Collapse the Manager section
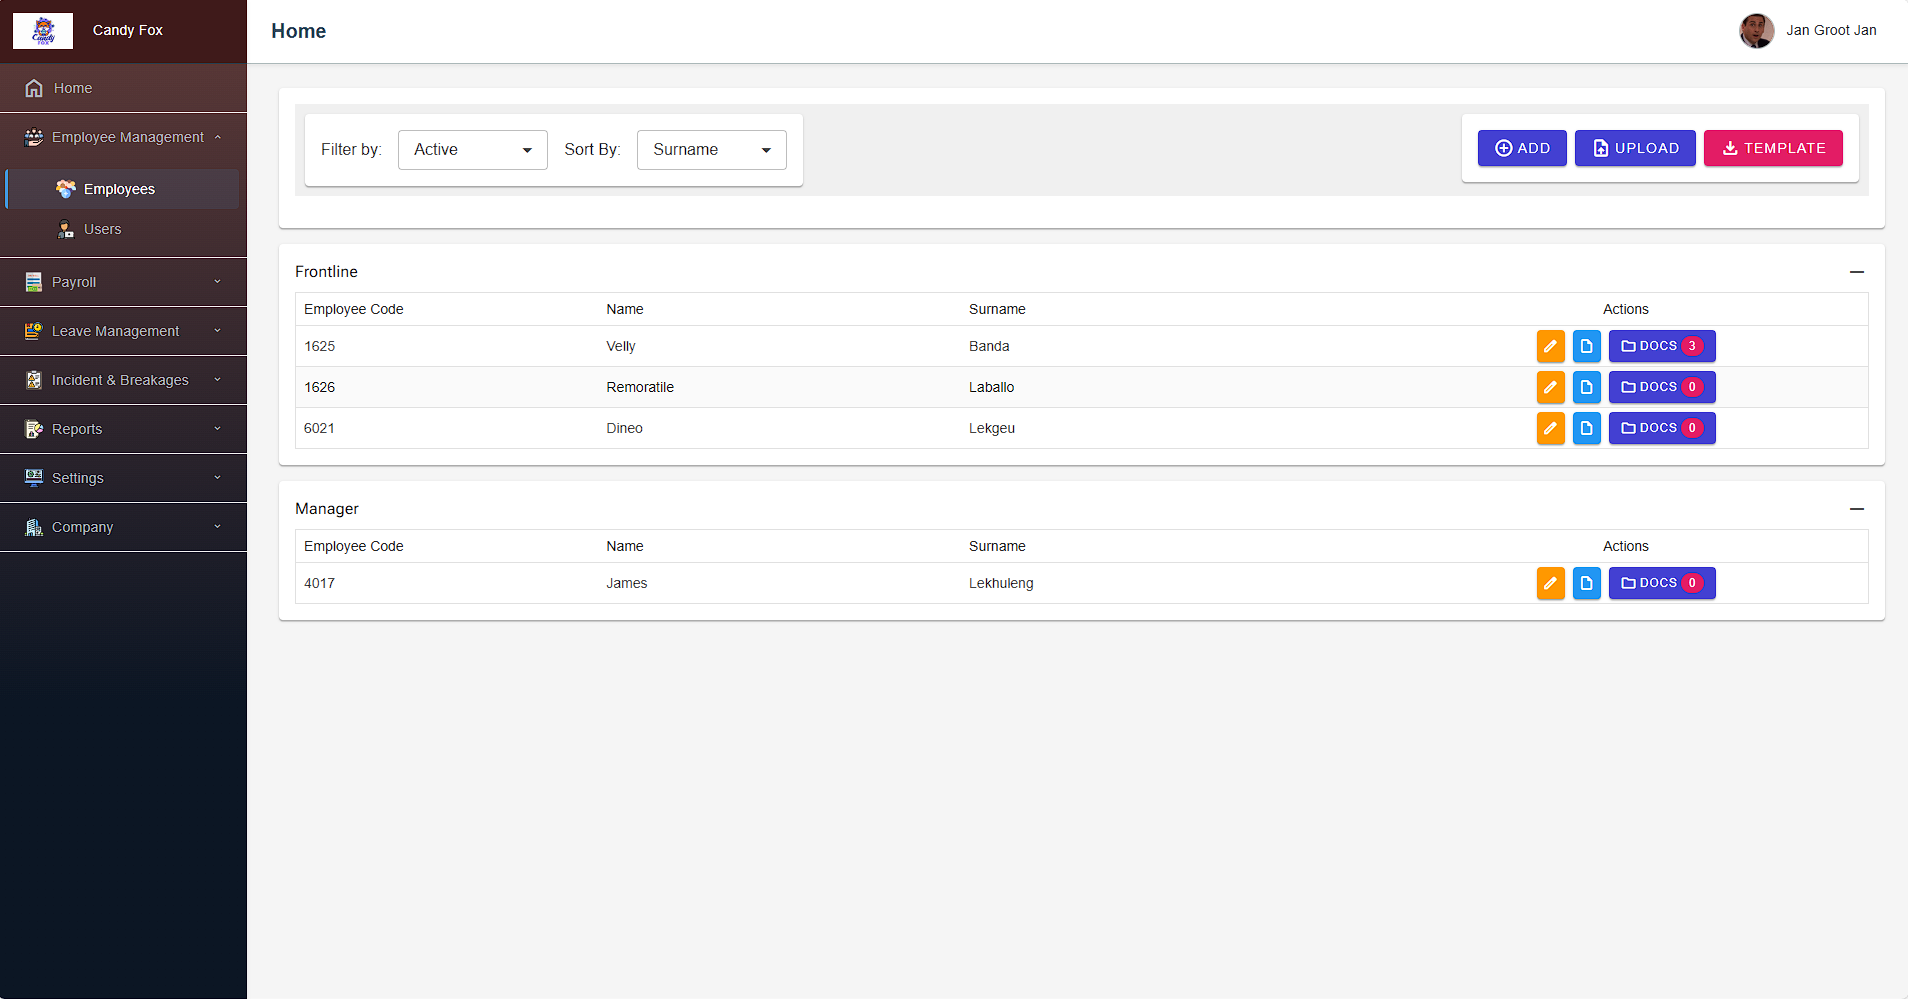This screenshot has height=999, width=1908. click(x=1857, y=509)
